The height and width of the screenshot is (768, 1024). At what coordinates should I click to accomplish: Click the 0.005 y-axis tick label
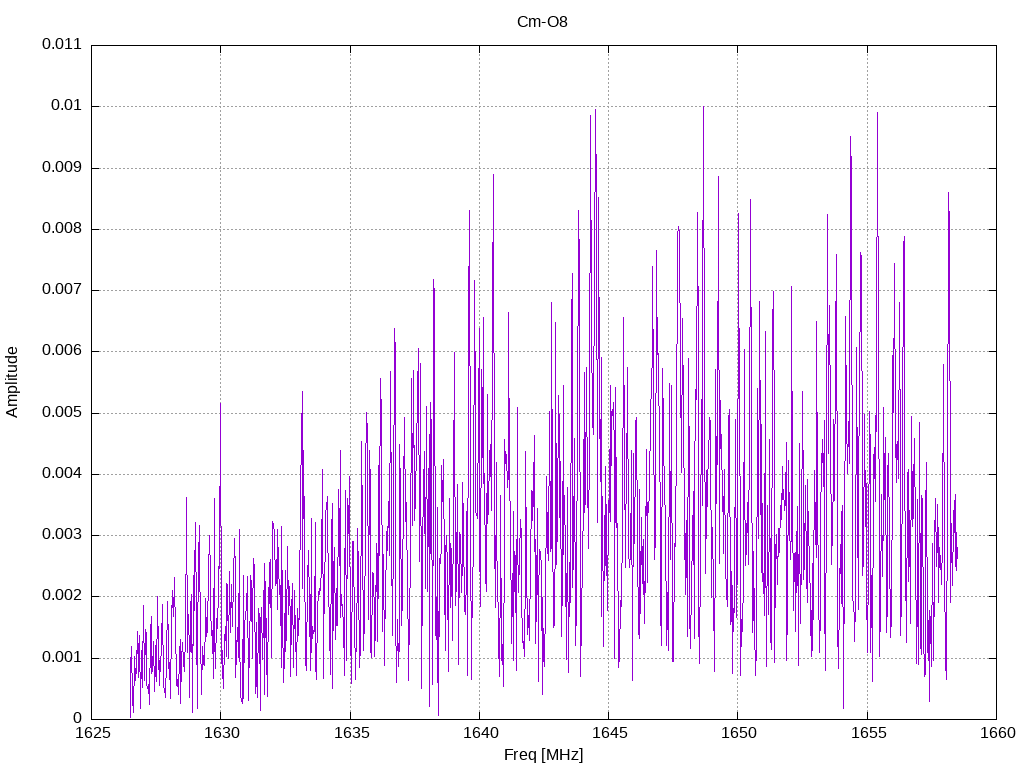pyautogui.click(x=62, y=411)
